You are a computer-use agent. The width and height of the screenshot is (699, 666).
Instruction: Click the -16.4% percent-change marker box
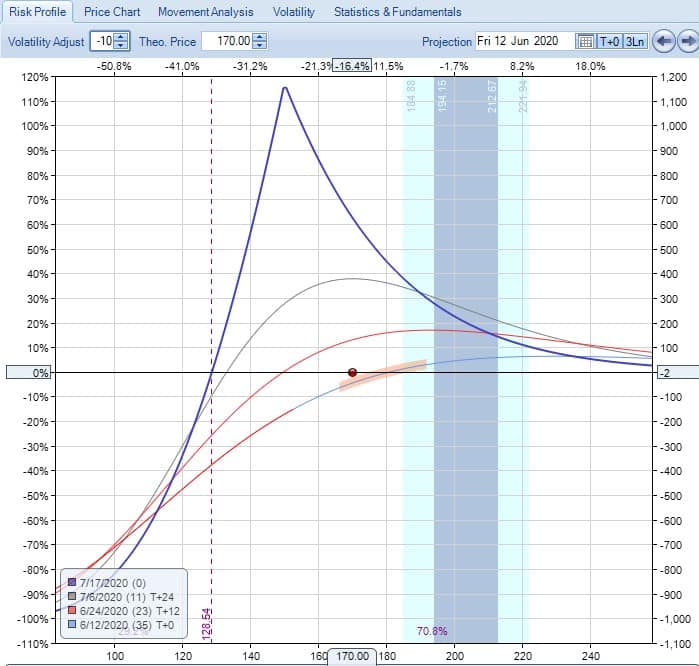tap(352, 66)
